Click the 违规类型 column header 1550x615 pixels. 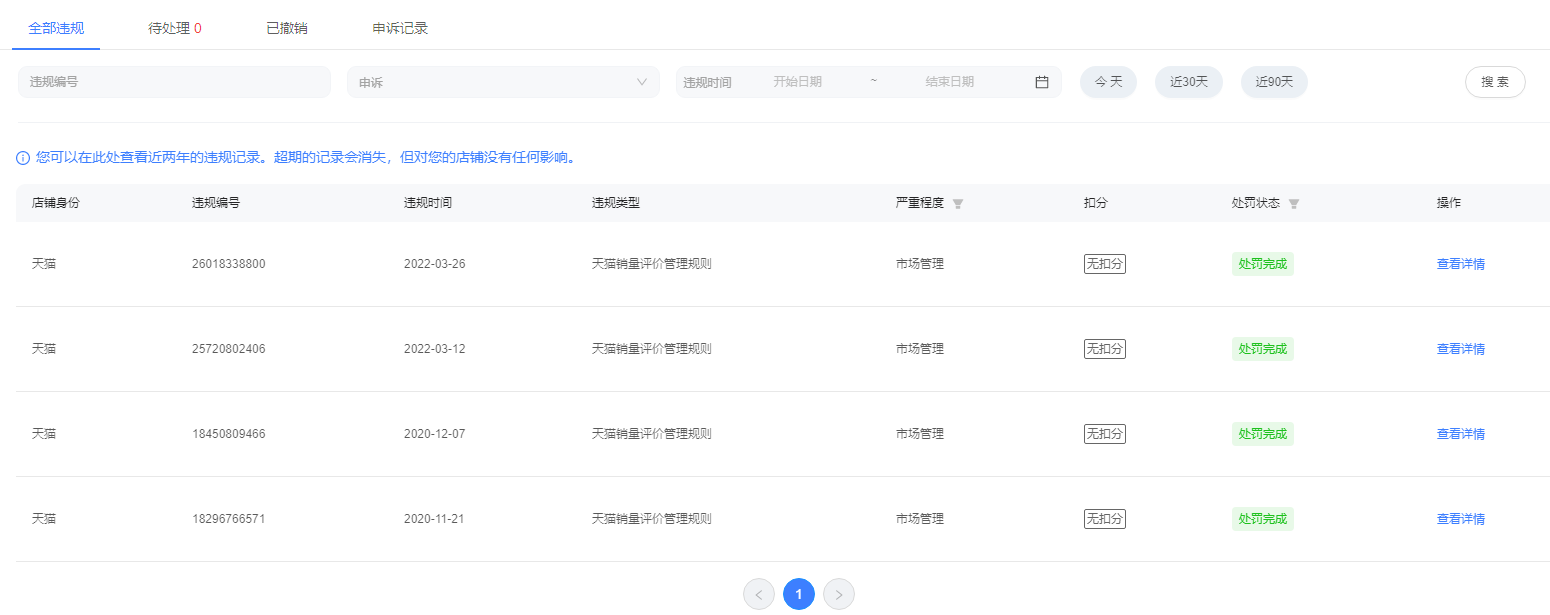click(616, 203)
